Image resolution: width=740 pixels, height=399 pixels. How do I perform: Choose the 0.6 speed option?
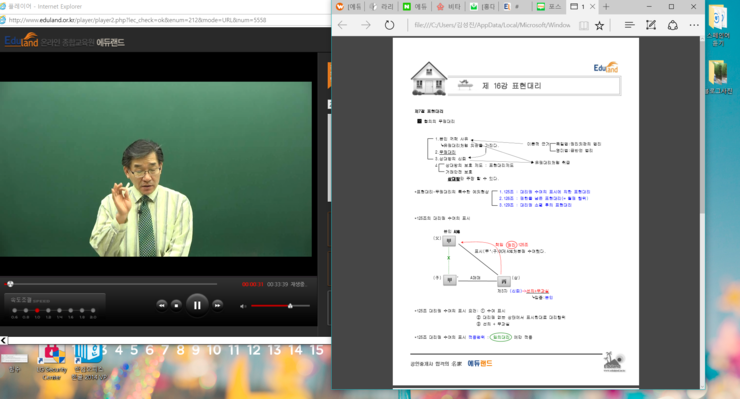tap(15, 310)
